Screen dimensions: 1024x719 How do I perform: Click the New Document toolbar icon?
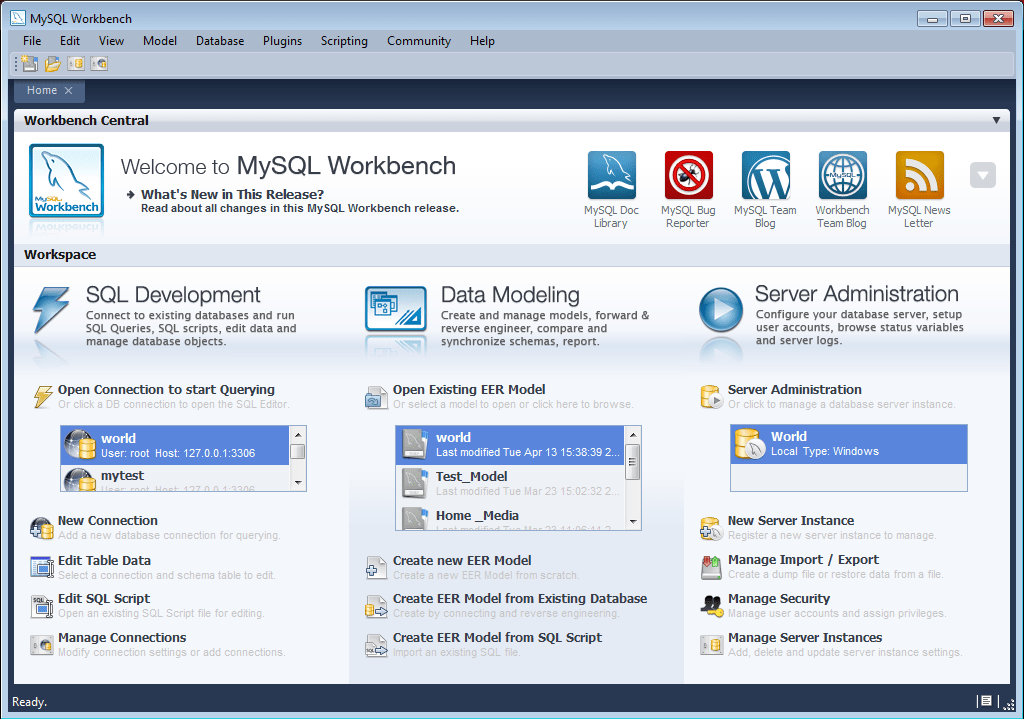tap(25, 63)
